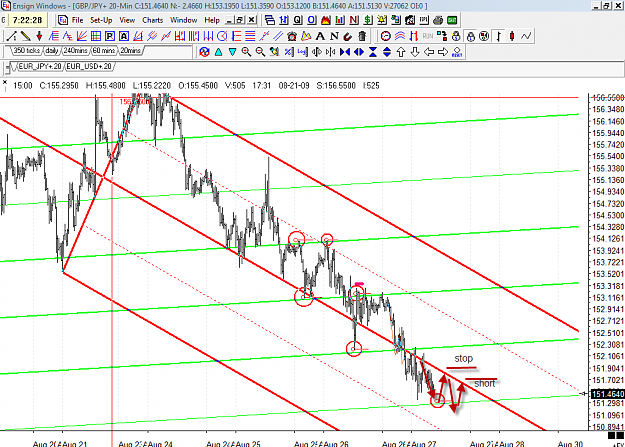Toggle the percent scale button
Viewport: 625px width, 447px height.
[x=289, y=52]
